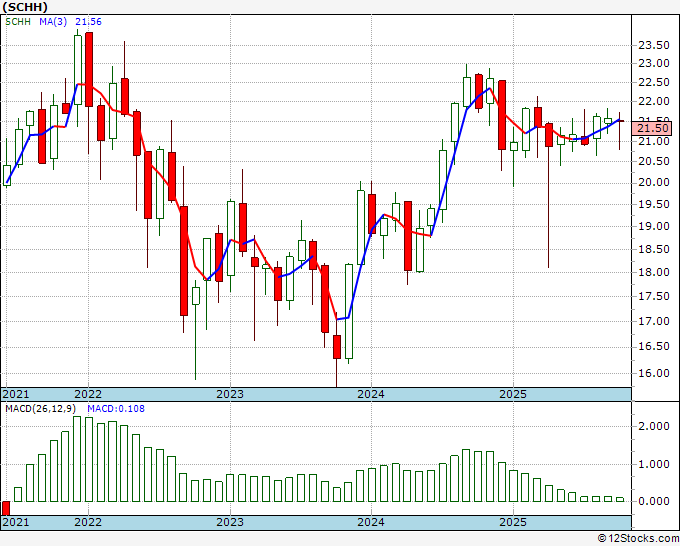
Task: Click the MACD:0.108 value label
Action: [116, 409]
